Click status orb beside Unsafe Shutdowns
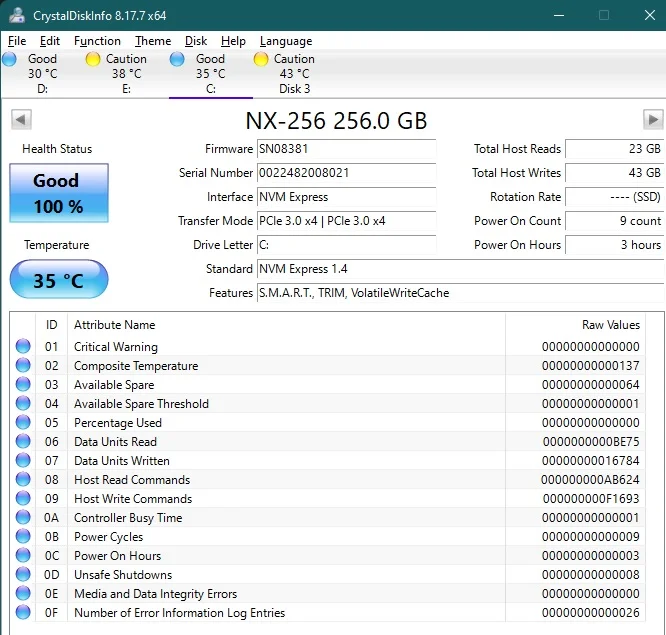 click(23, 575)
